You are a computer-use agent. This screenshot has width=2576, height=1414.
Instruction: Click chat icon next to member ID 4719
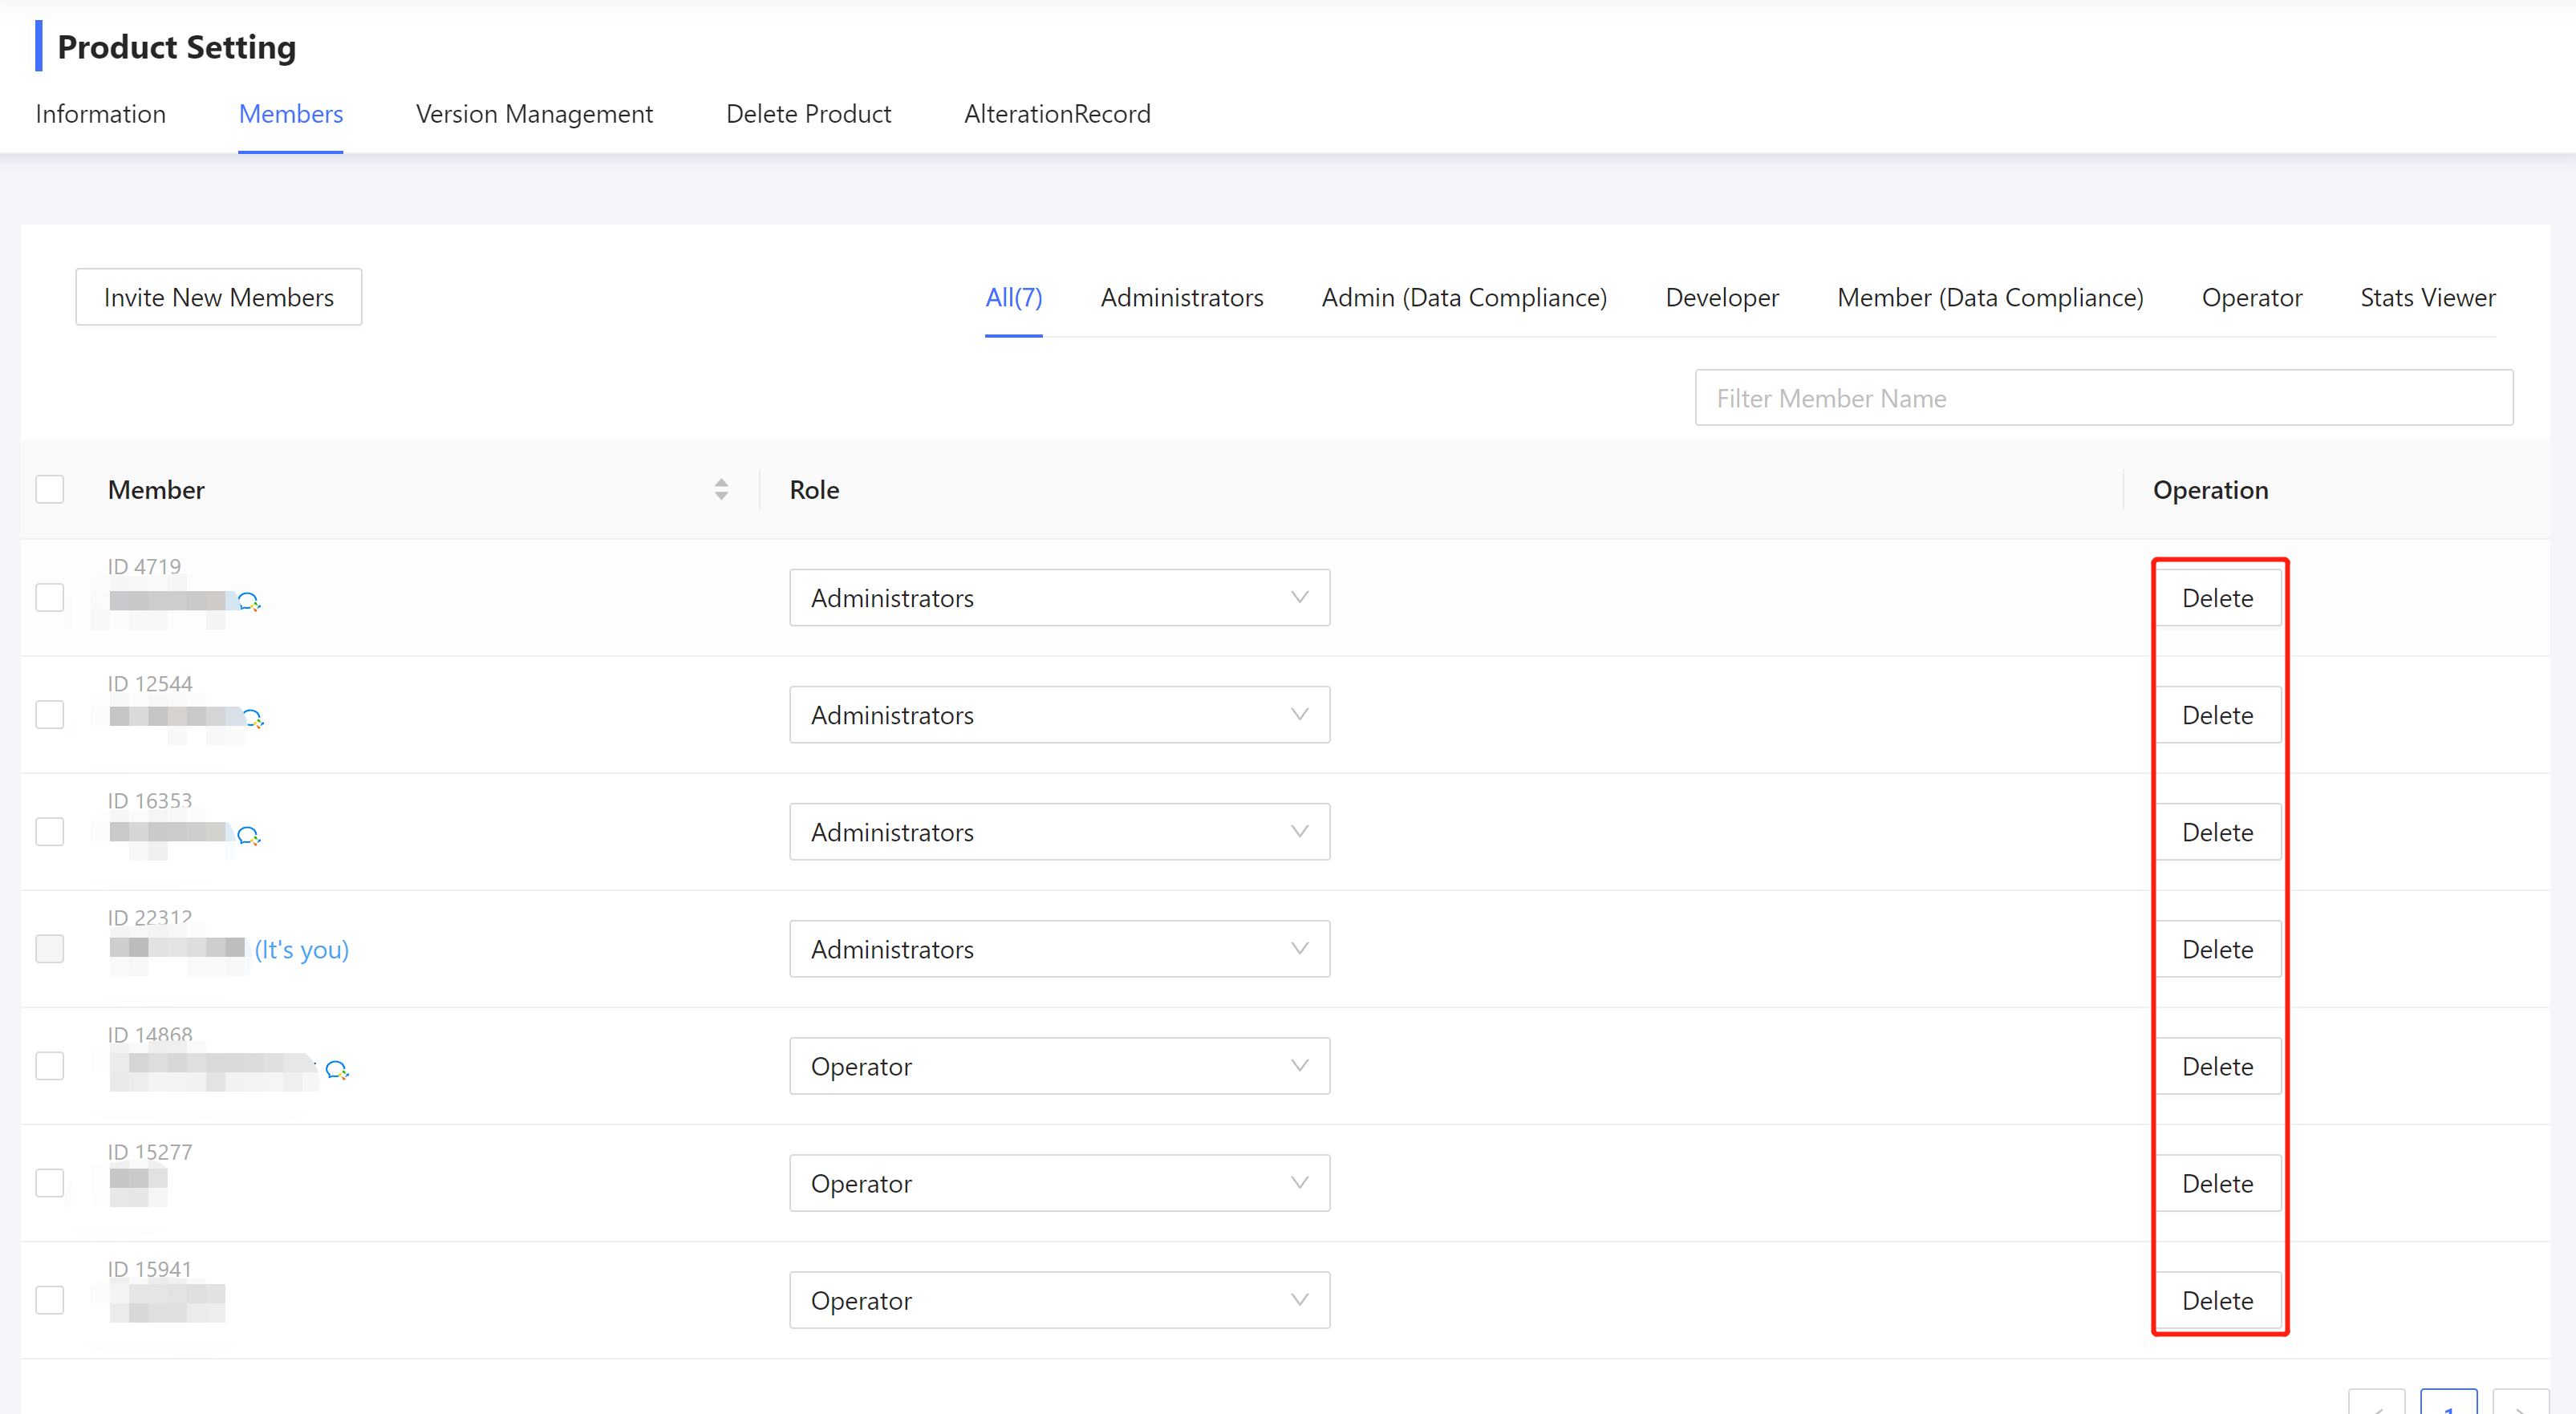248,601
